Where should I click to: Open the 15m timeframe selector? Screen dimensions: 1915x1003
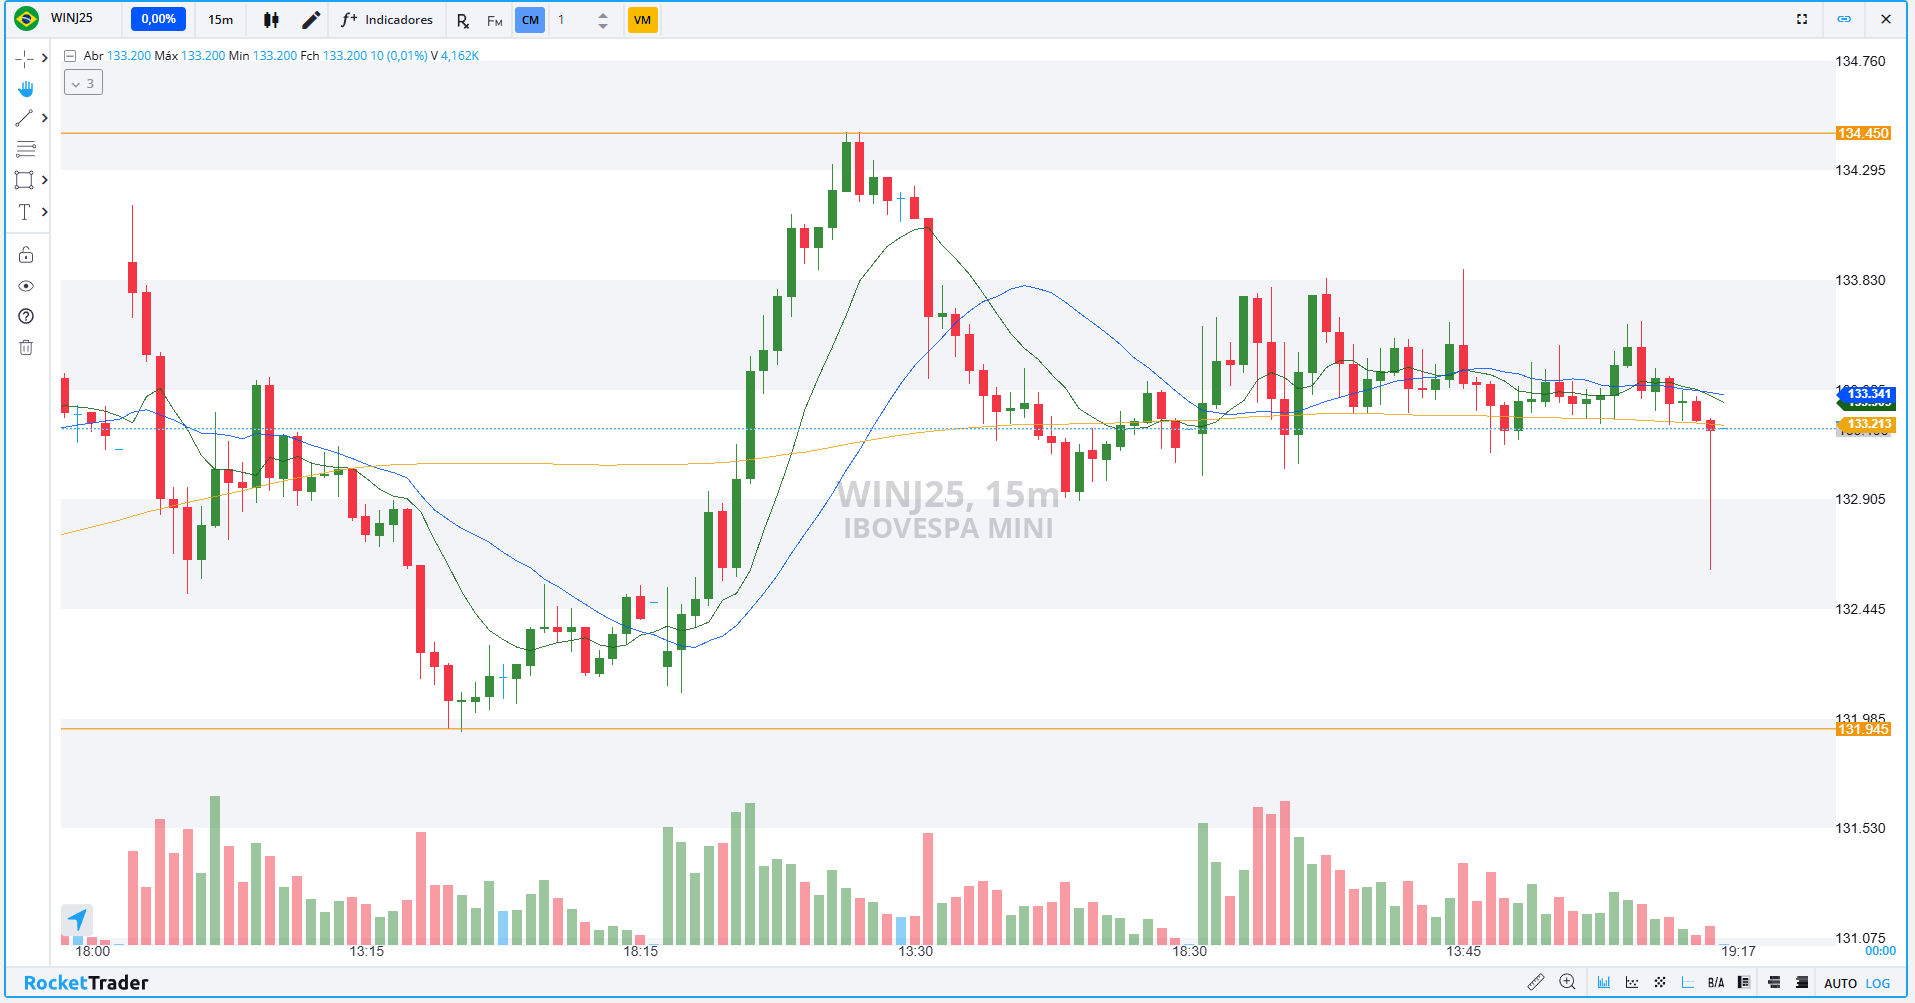(221, 20)
